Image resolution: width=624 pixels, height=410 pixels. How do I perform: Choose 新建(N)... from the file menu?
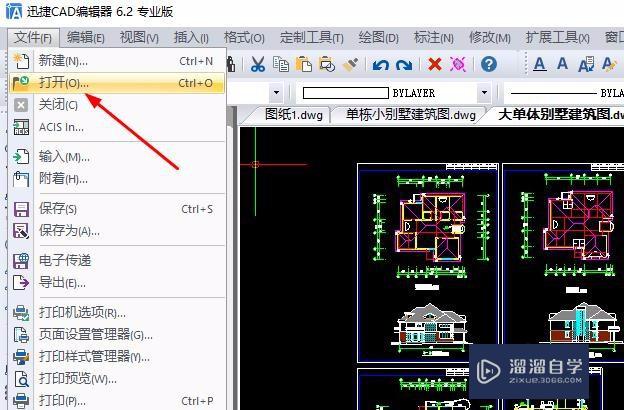pyautogui.click(x=117, y=61)
